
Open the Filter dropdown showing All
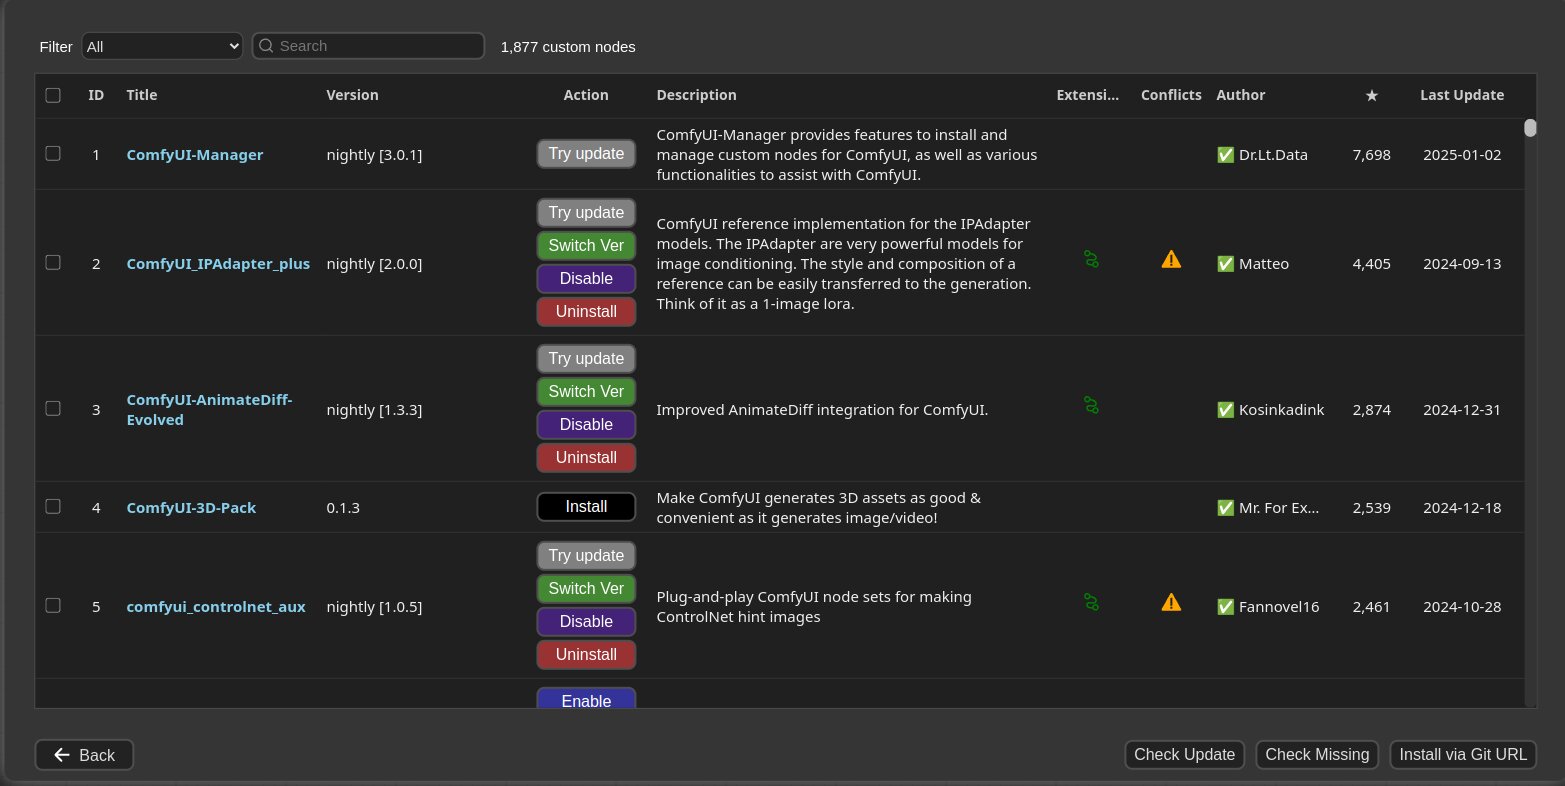pos(162,45)
